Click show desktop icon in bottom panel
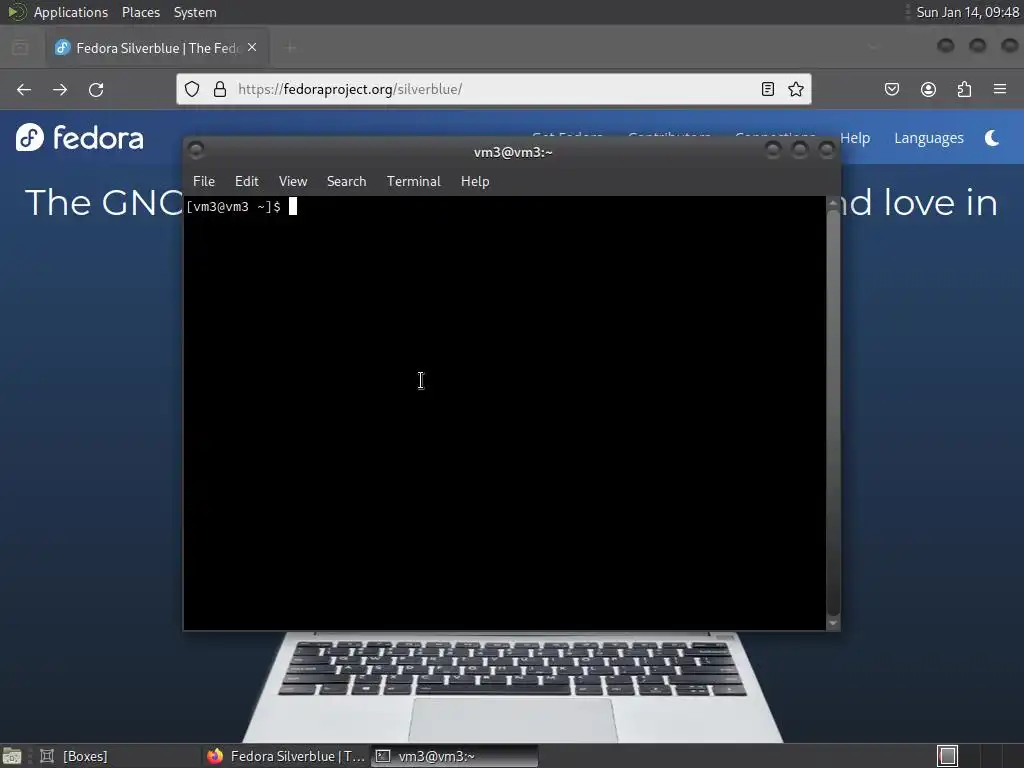This screenshot has width=1024, height=768. click(12, 756)
